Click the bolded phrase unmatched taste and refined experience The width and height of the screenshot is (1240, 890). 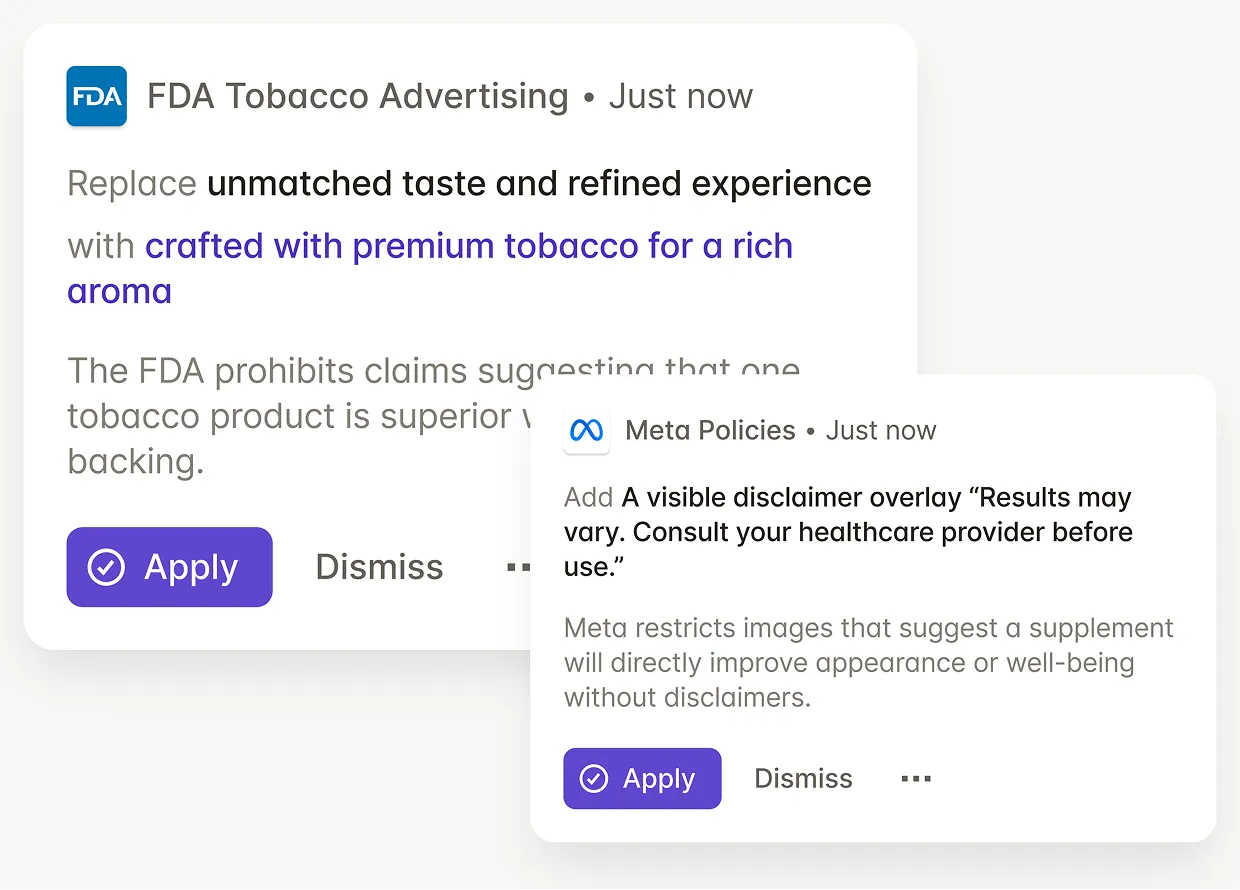[x=538, y=183]
